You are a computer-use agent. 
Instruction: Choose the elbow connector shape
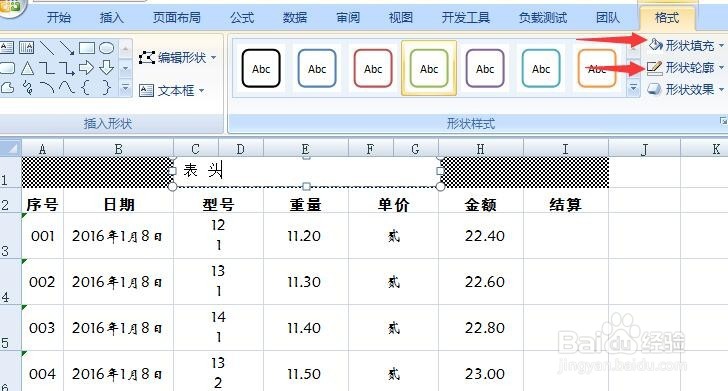click(x=47, y=68)
